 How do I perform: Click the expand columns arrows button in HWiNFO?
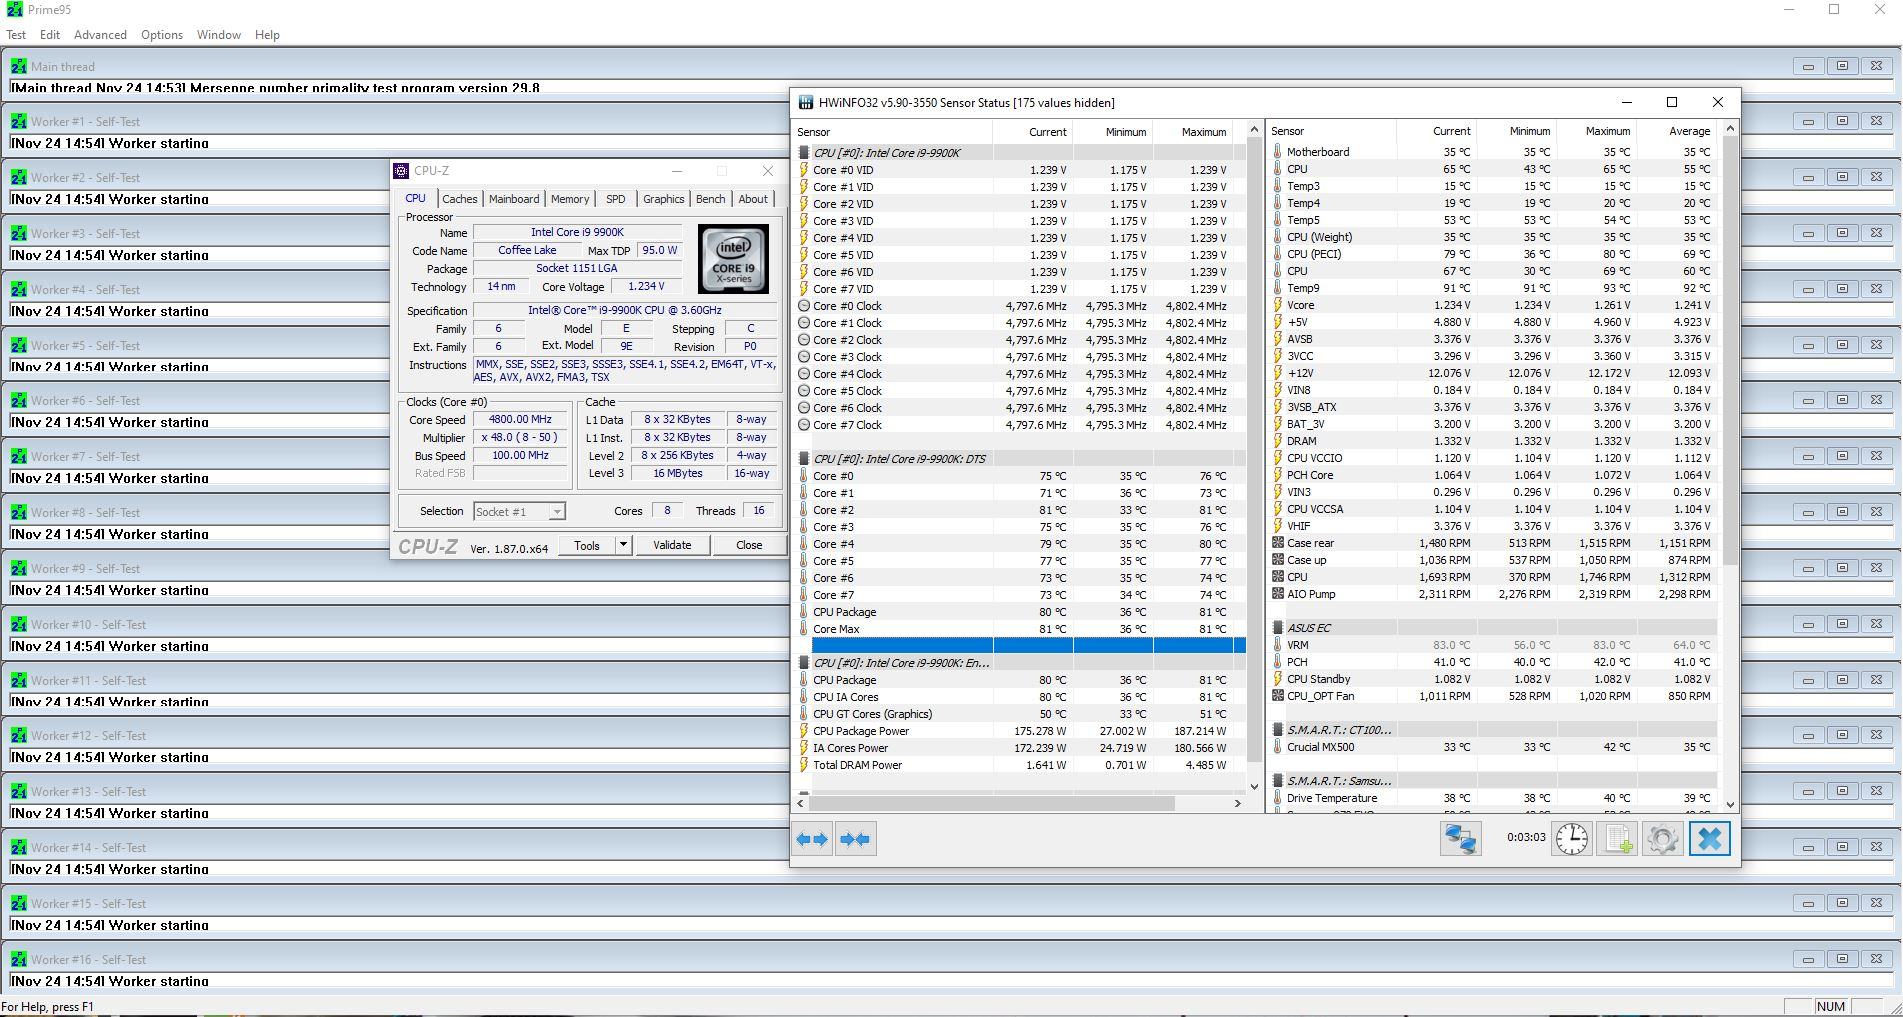point(812,839)
